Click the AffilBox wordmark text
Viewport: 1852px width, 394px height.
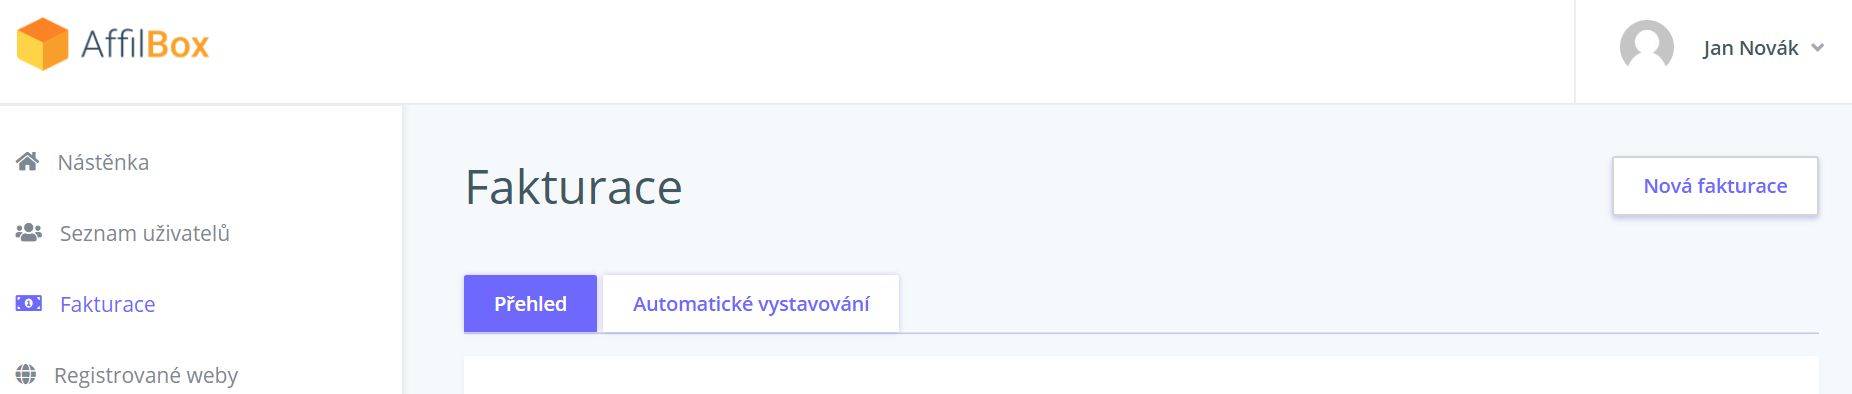pos(145,44)
